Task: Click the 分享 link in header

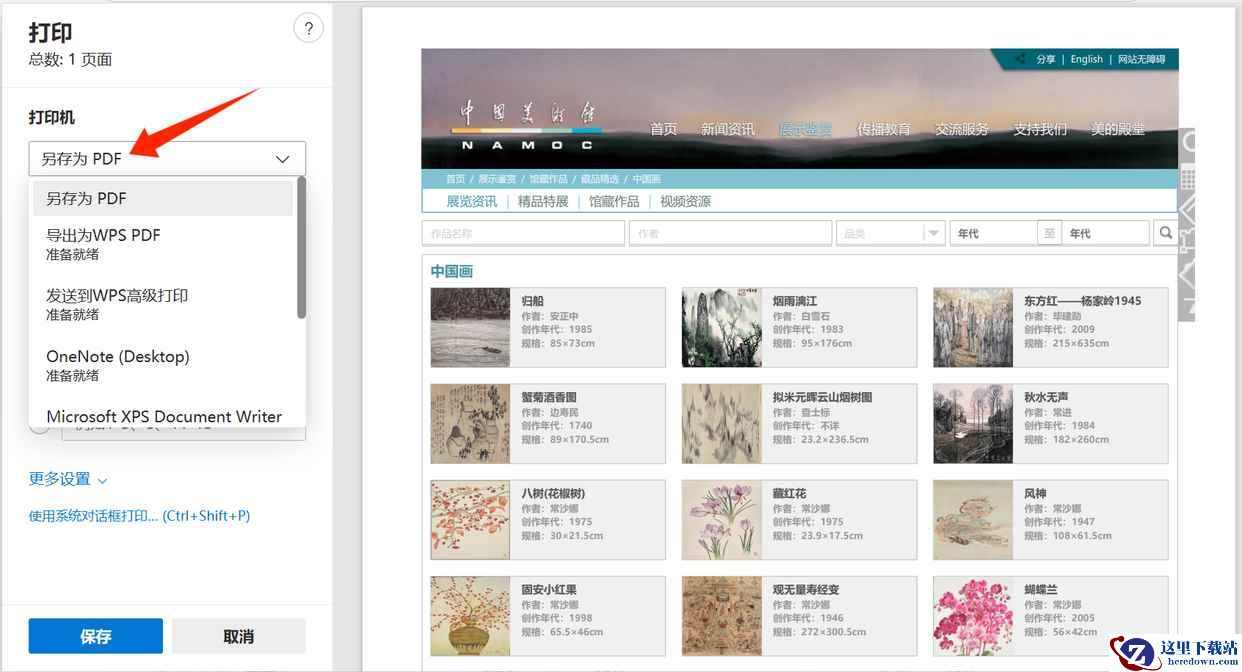Action: [1046, 59]
